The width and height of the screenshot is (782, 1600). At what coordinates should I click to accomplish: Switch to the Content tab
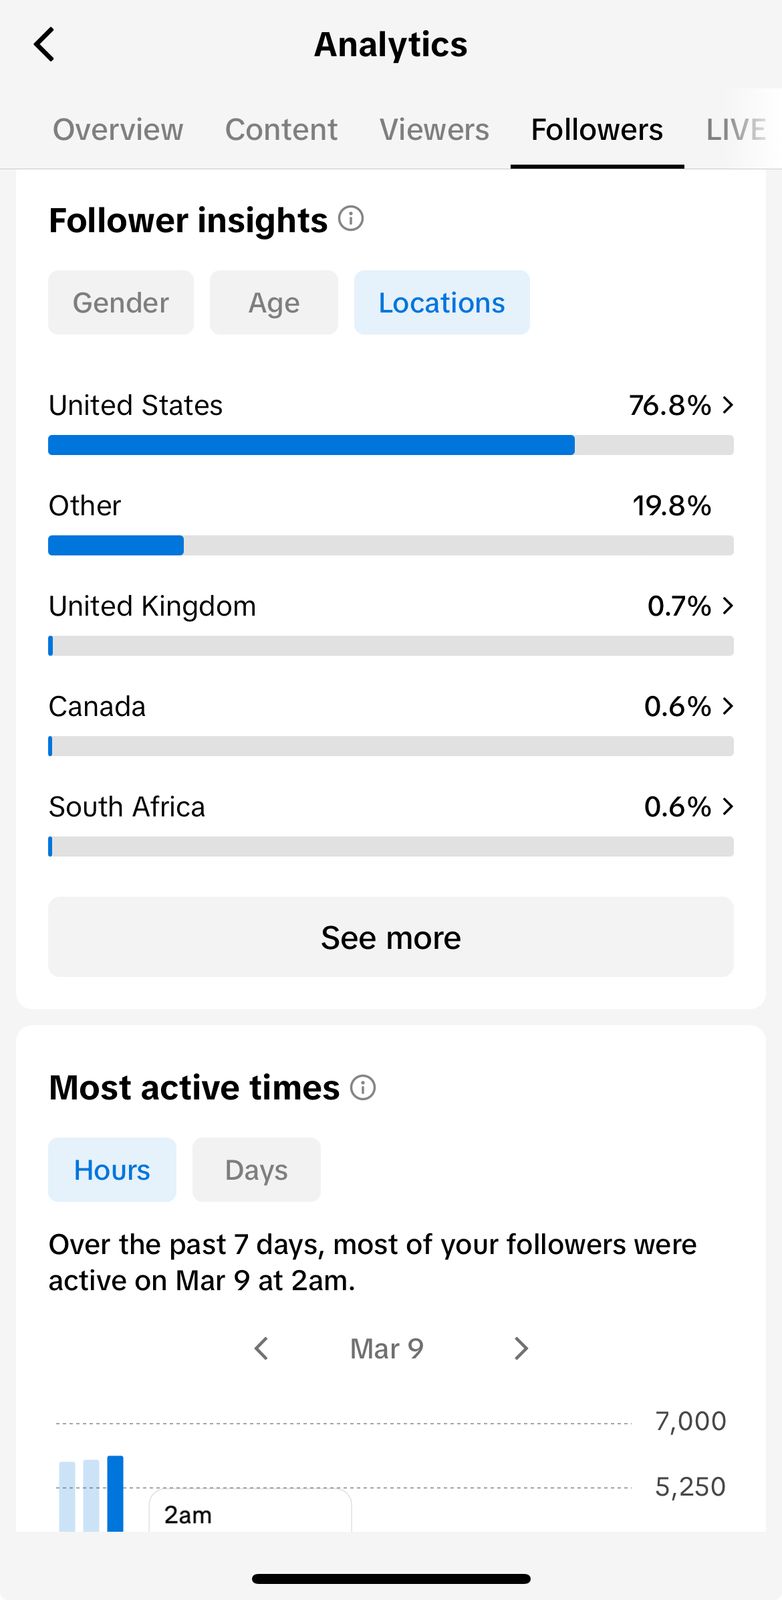pos(281,130)
